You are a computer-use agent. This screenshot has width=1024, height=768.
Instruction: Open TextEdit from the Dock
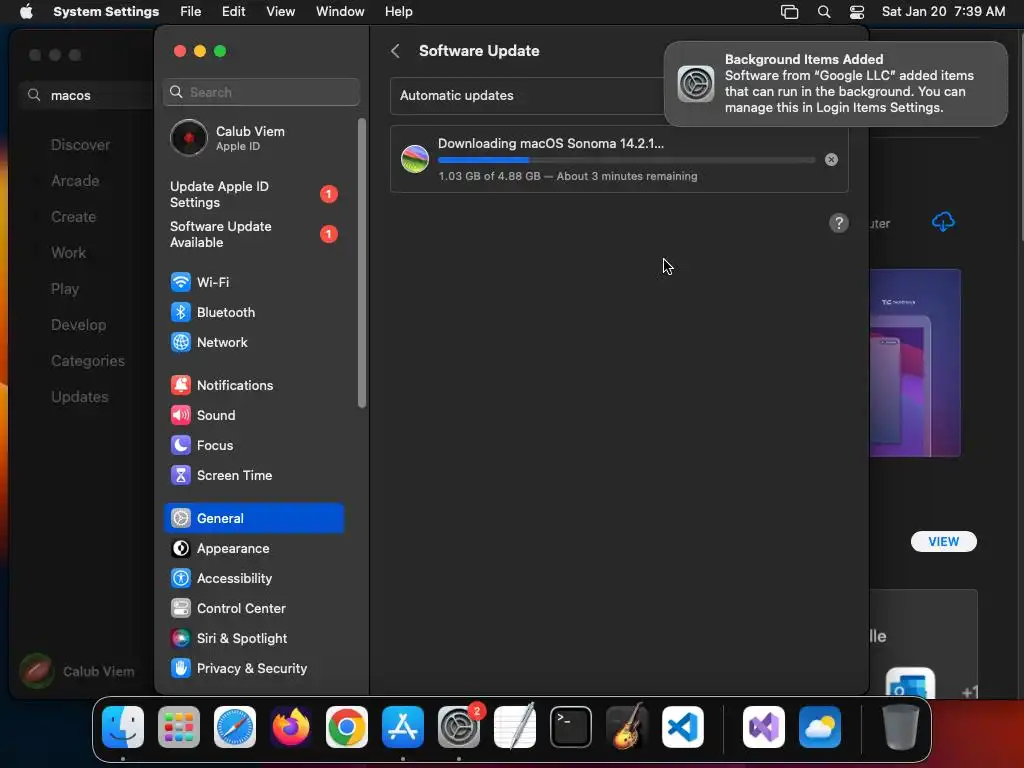[x=515, y=727]
